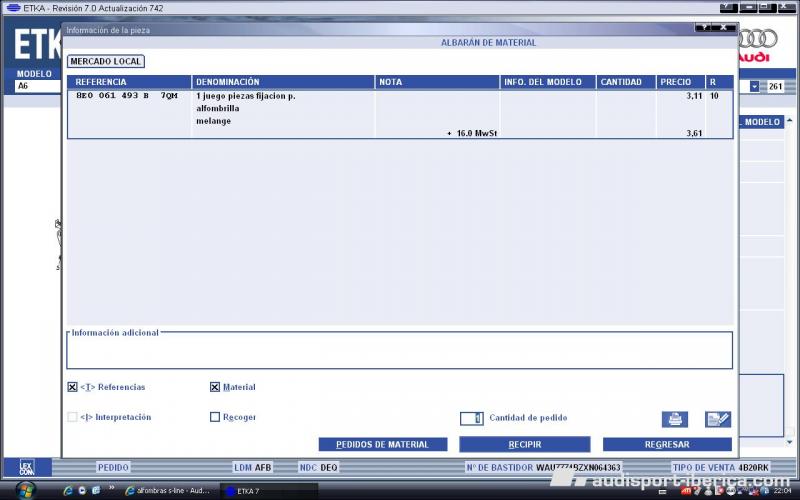Click the MERCADO LOCAL button
This screenshot has width=800, height=500.
click(x=106, y=61)
